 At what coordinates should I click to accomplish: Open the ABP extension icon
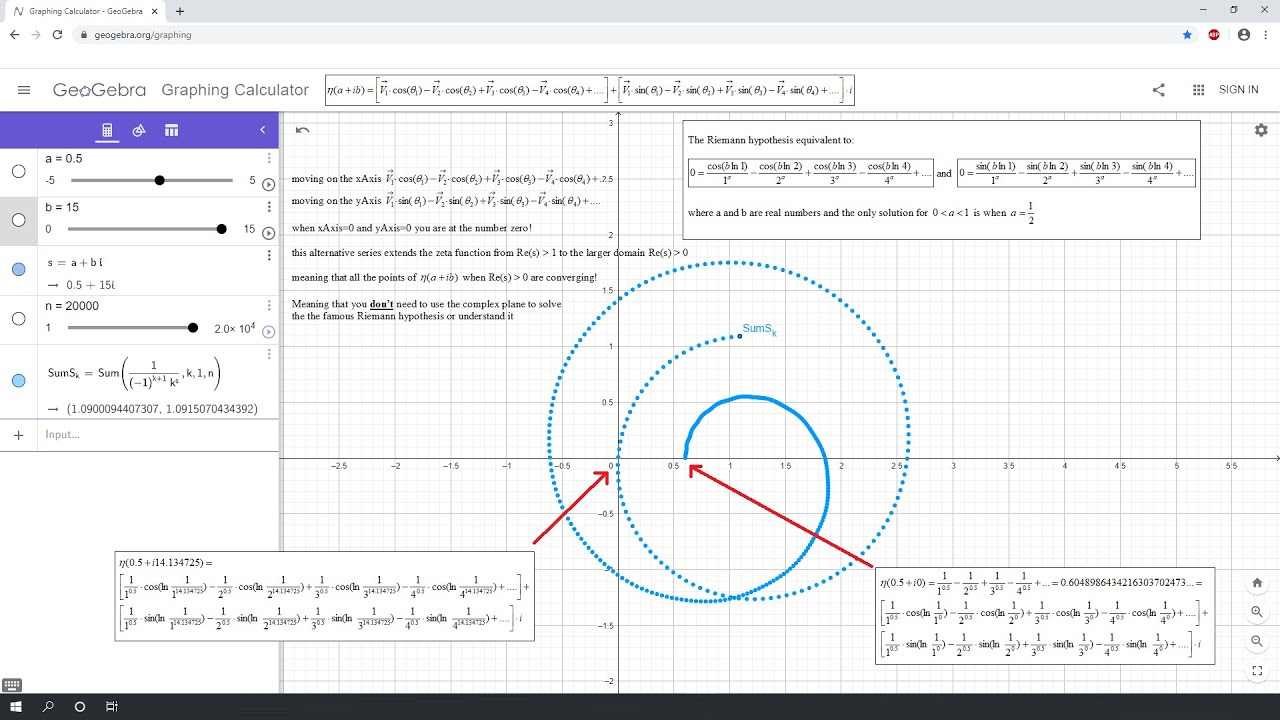(x=1215, y=34)
